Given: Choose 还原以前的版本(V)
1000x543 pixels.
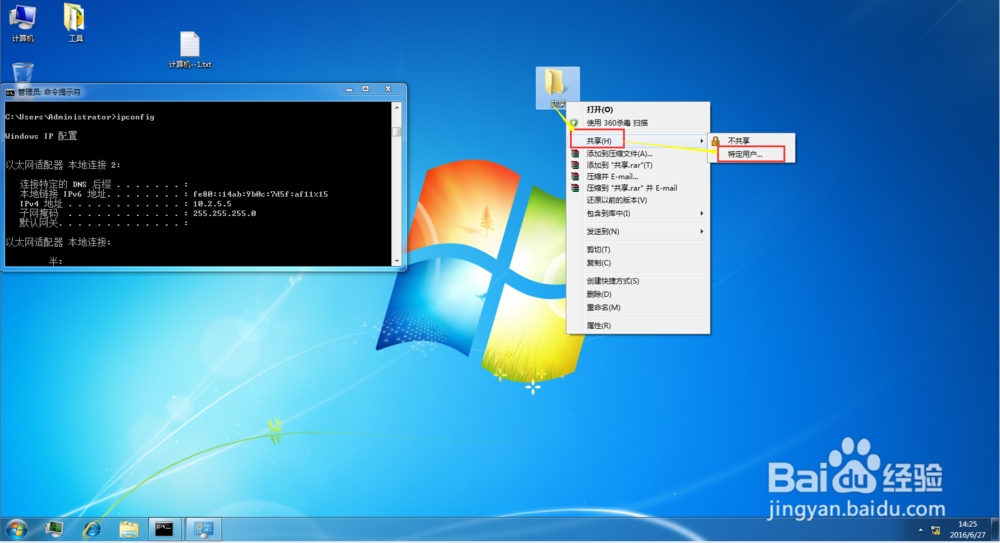Looking at the screenshot, I should pyautogui.click(x=638, y=200).
